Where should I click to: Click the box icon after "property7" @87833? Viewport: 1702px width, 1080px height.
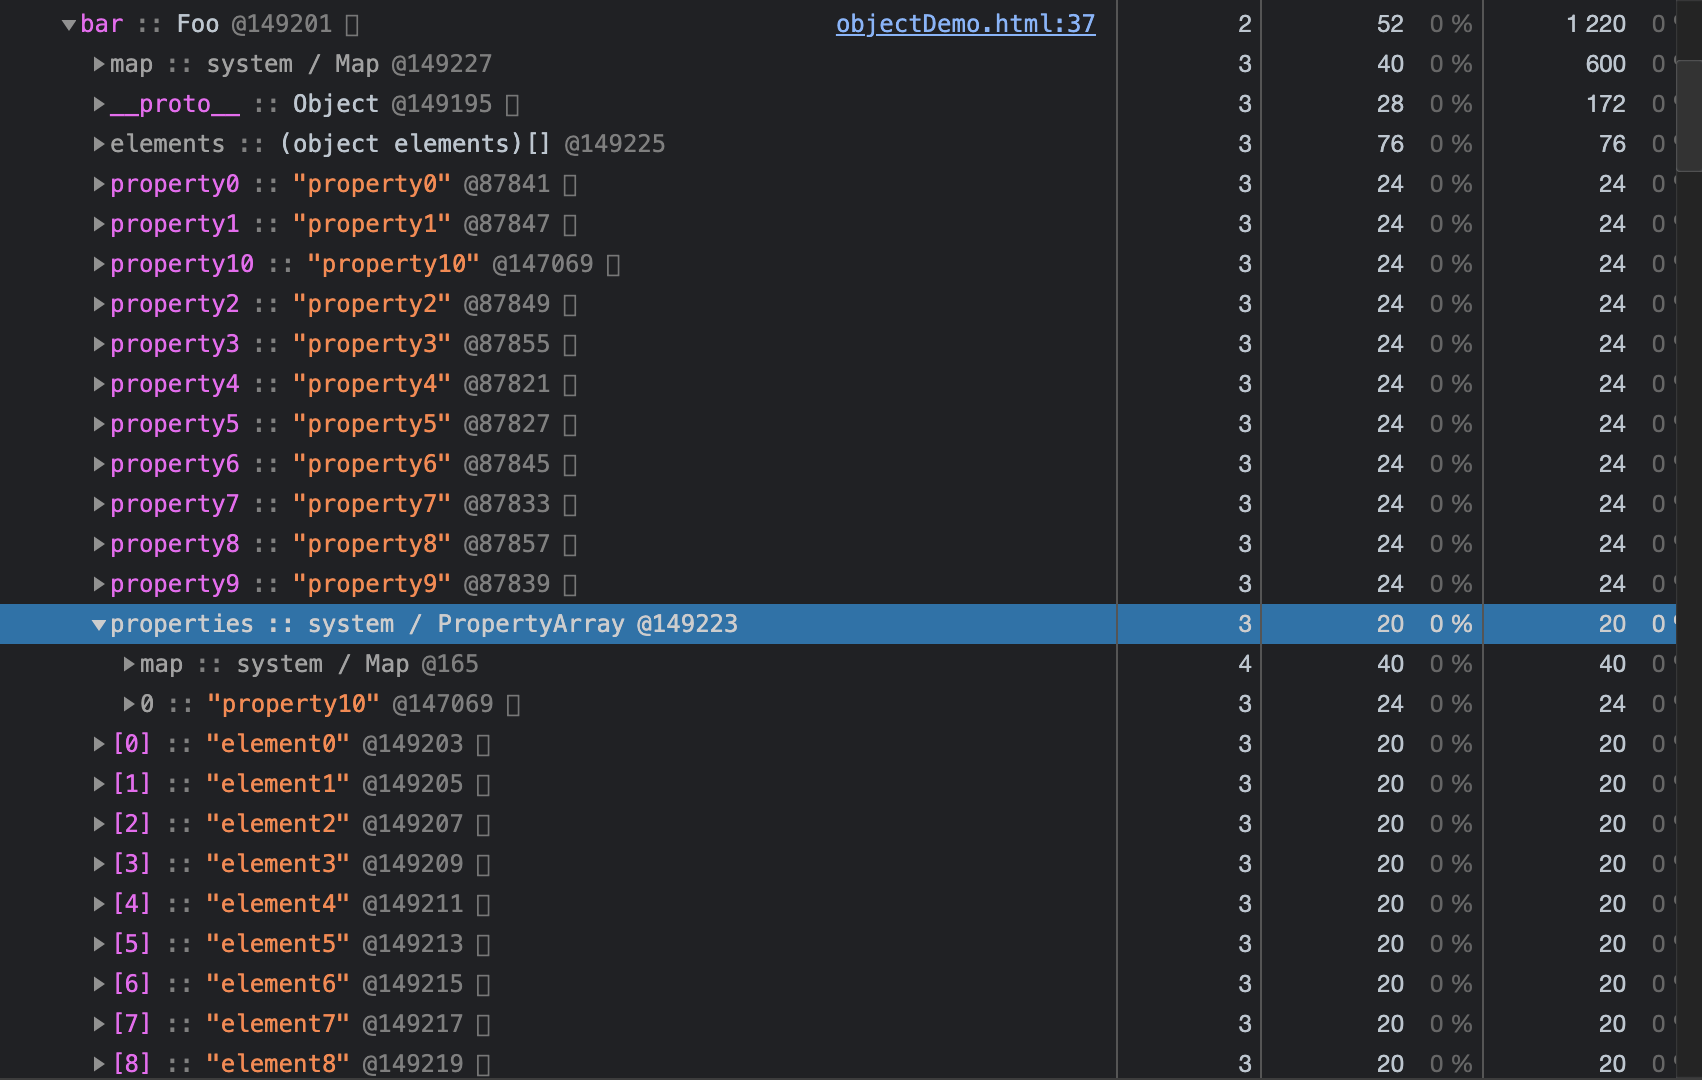(570, 504)
